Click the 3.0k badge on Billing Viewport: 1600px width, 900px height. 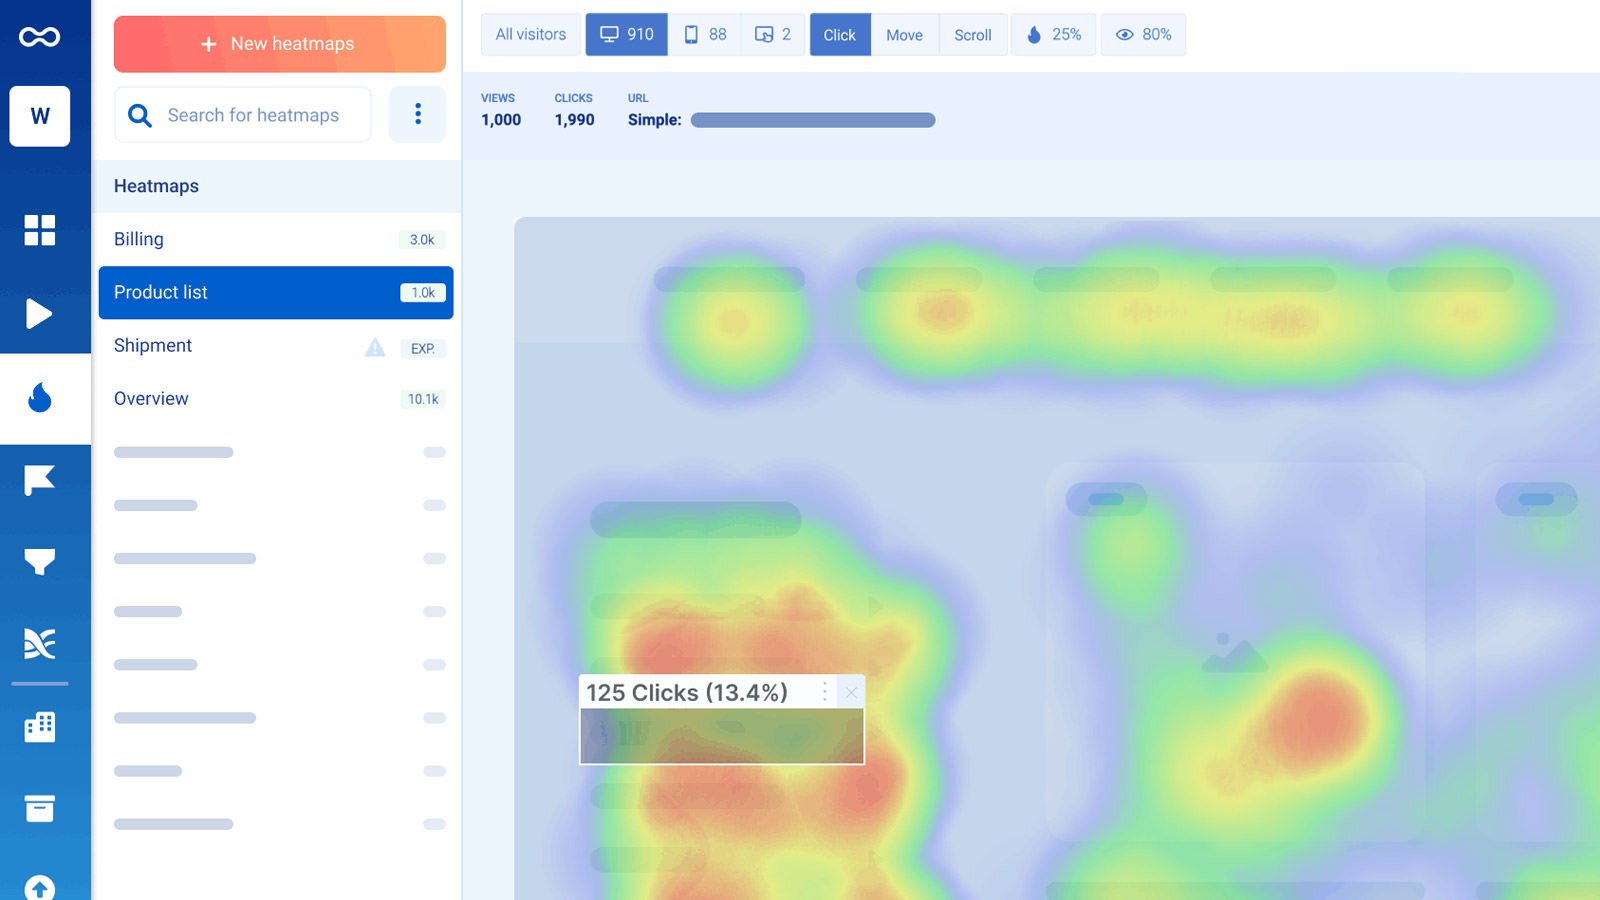[x=422, y=240]
